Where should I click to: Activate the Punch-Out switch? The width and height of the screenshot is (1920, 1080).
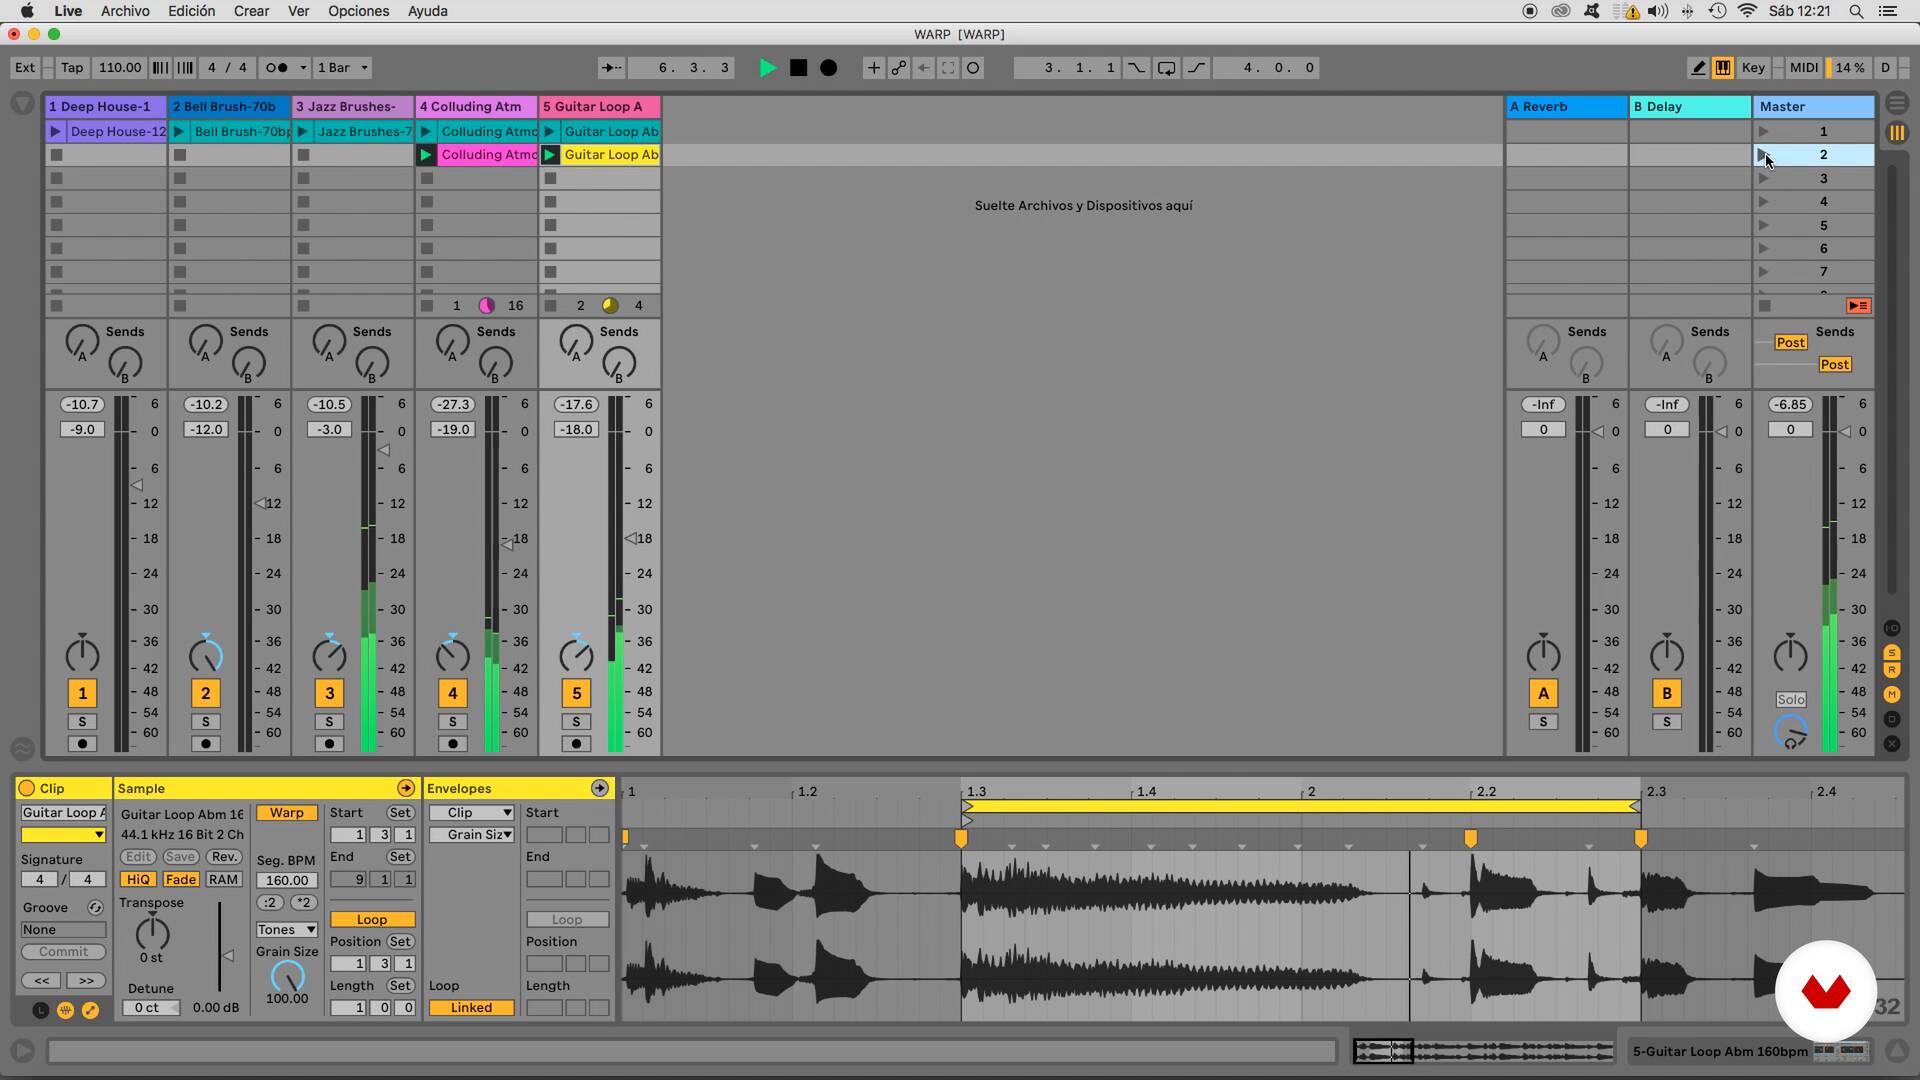coord(1196,68)
